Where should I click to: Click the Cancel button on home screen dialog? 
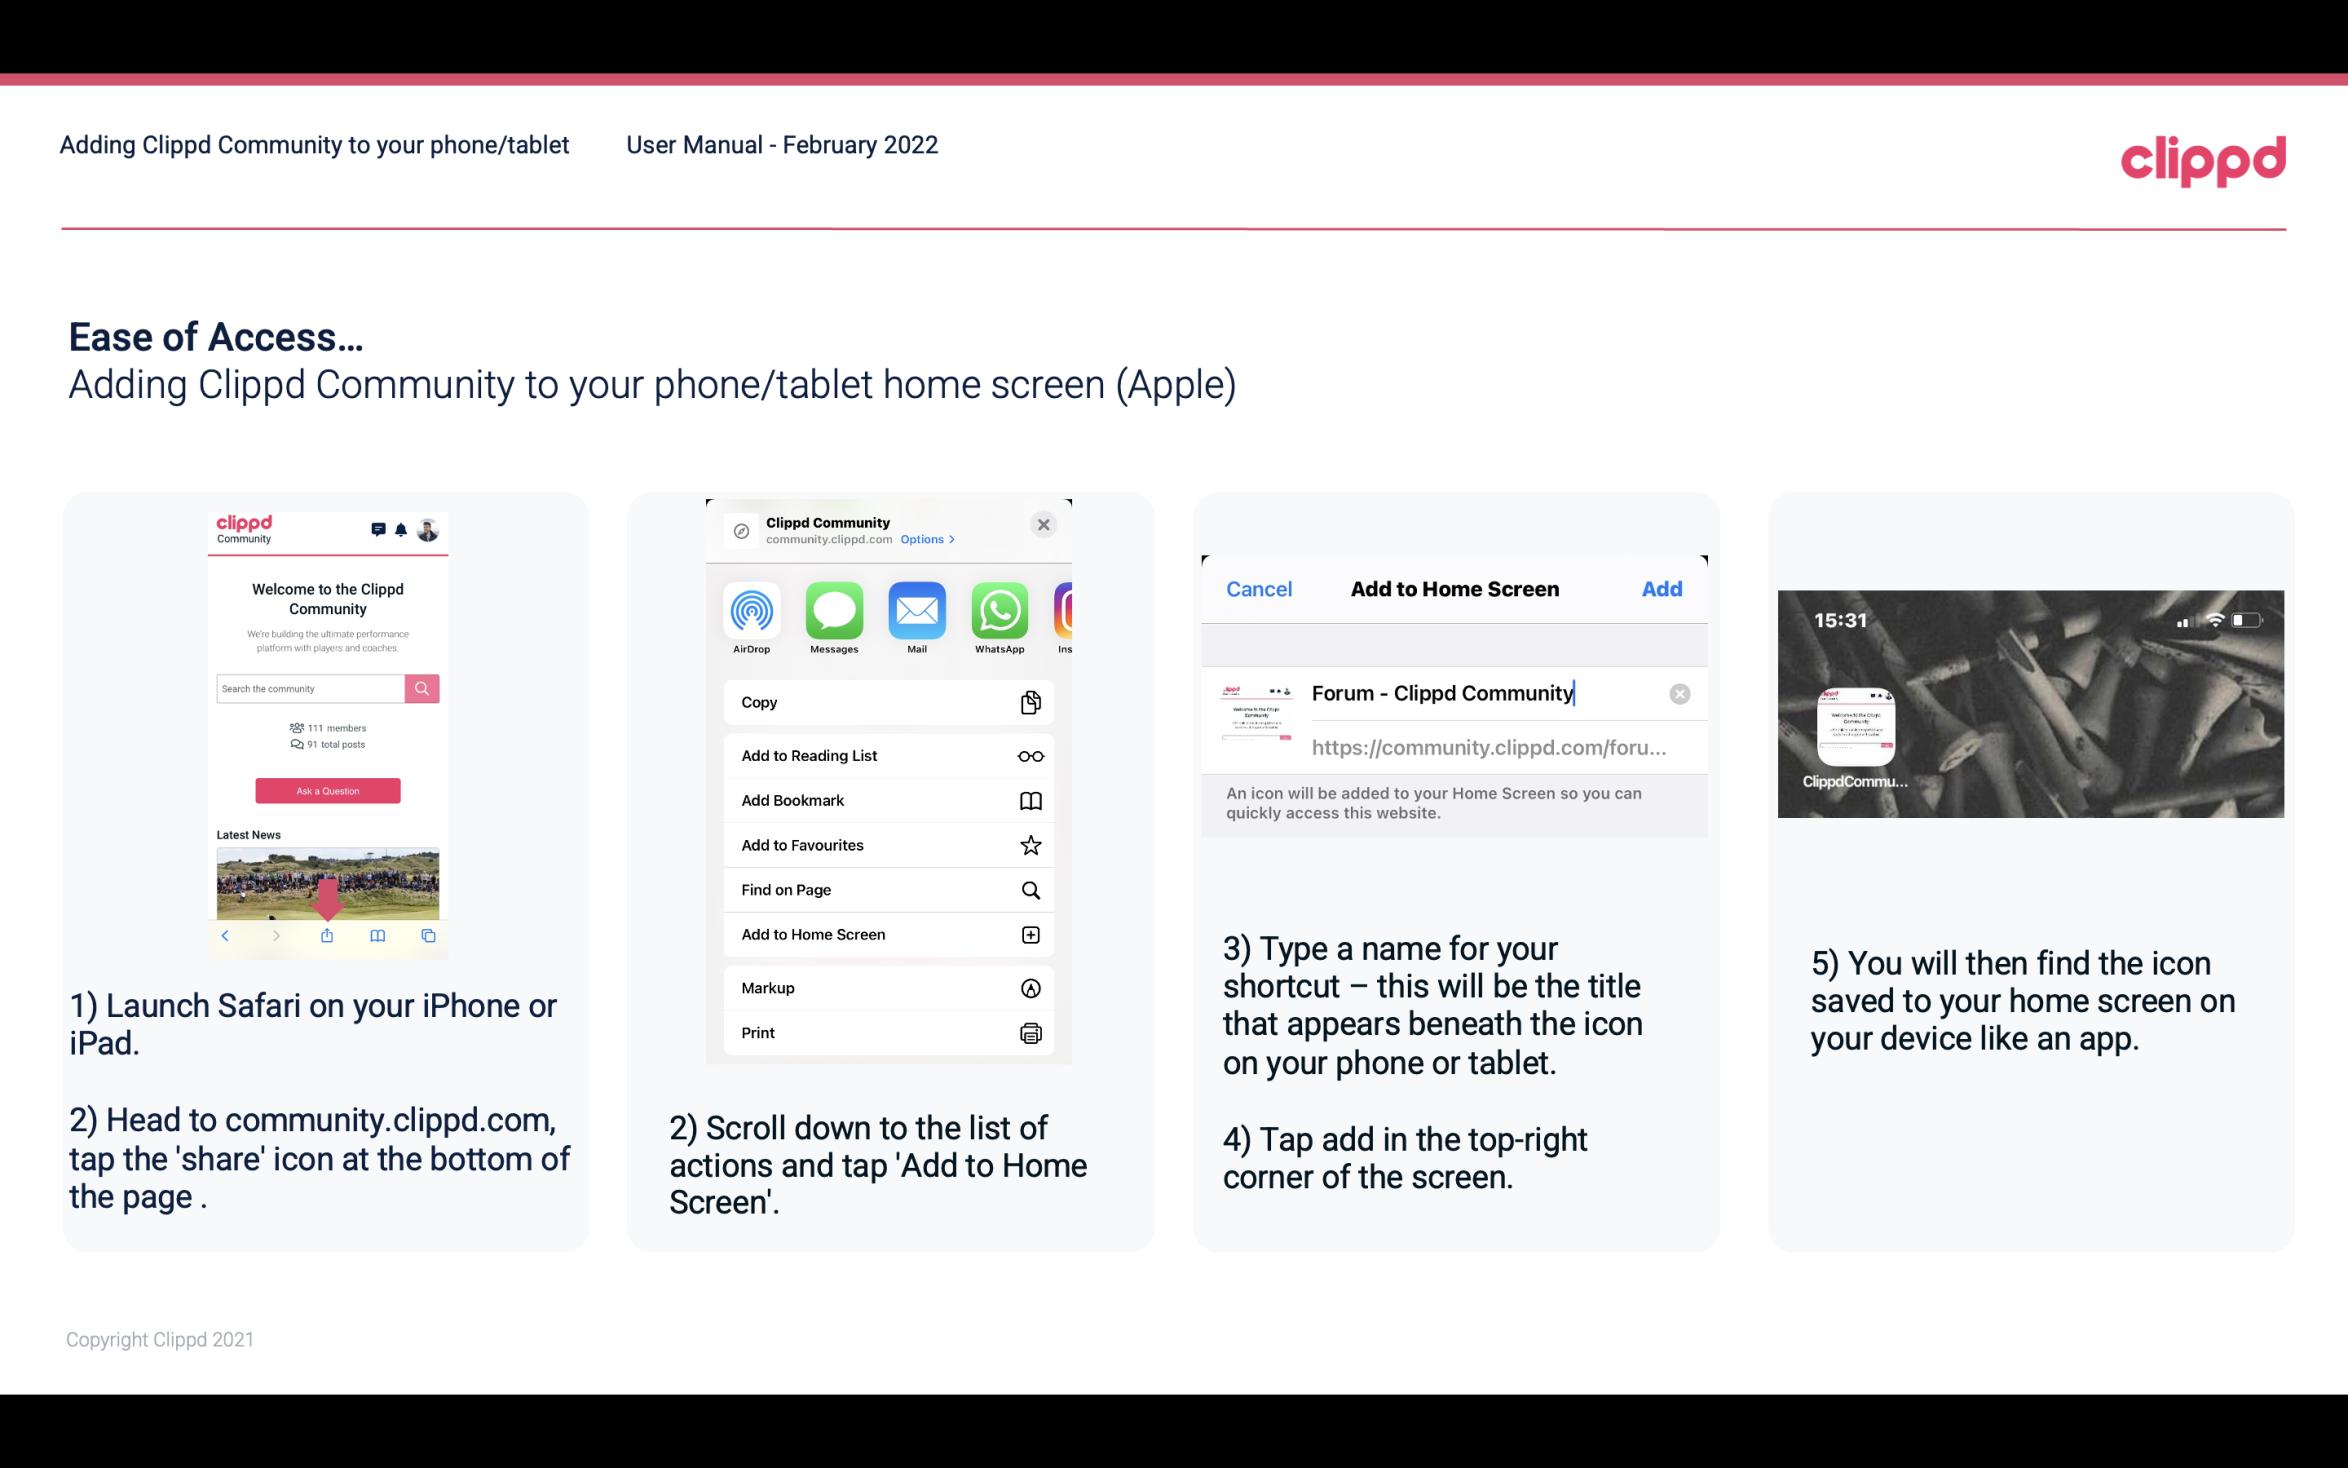click(1259, 587)
